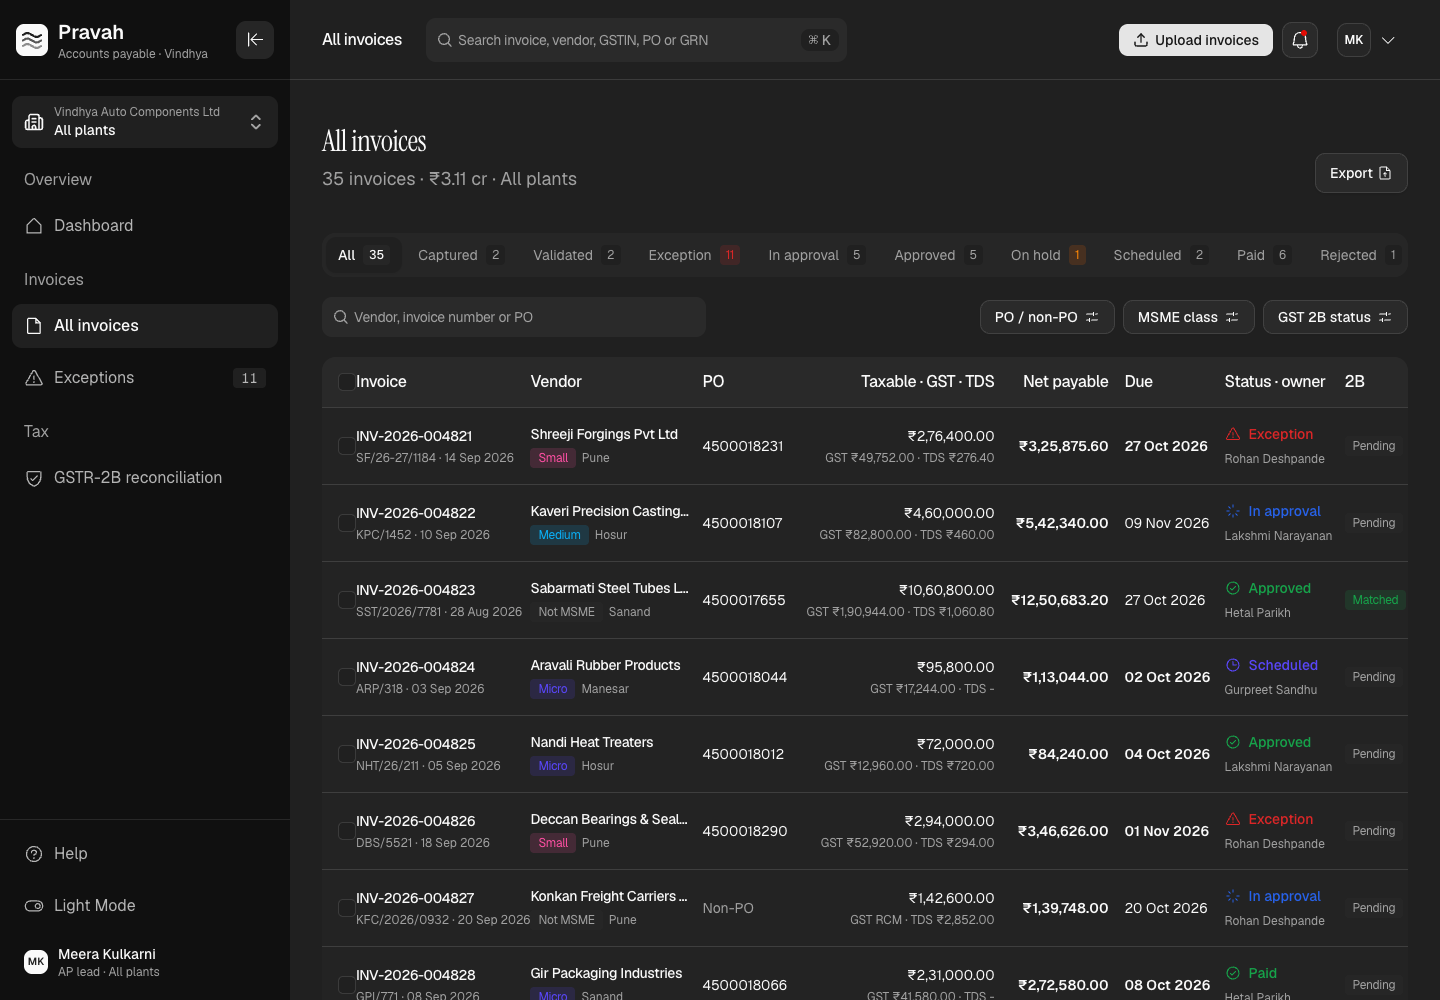
Task: Go to Dashboard in the sidebar
Action: (x=145, y=226)
